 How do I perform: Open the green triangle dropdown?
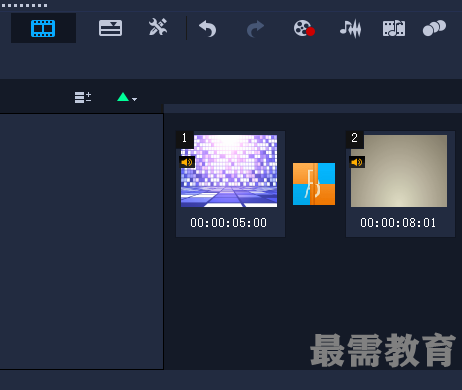coord(127,97)
